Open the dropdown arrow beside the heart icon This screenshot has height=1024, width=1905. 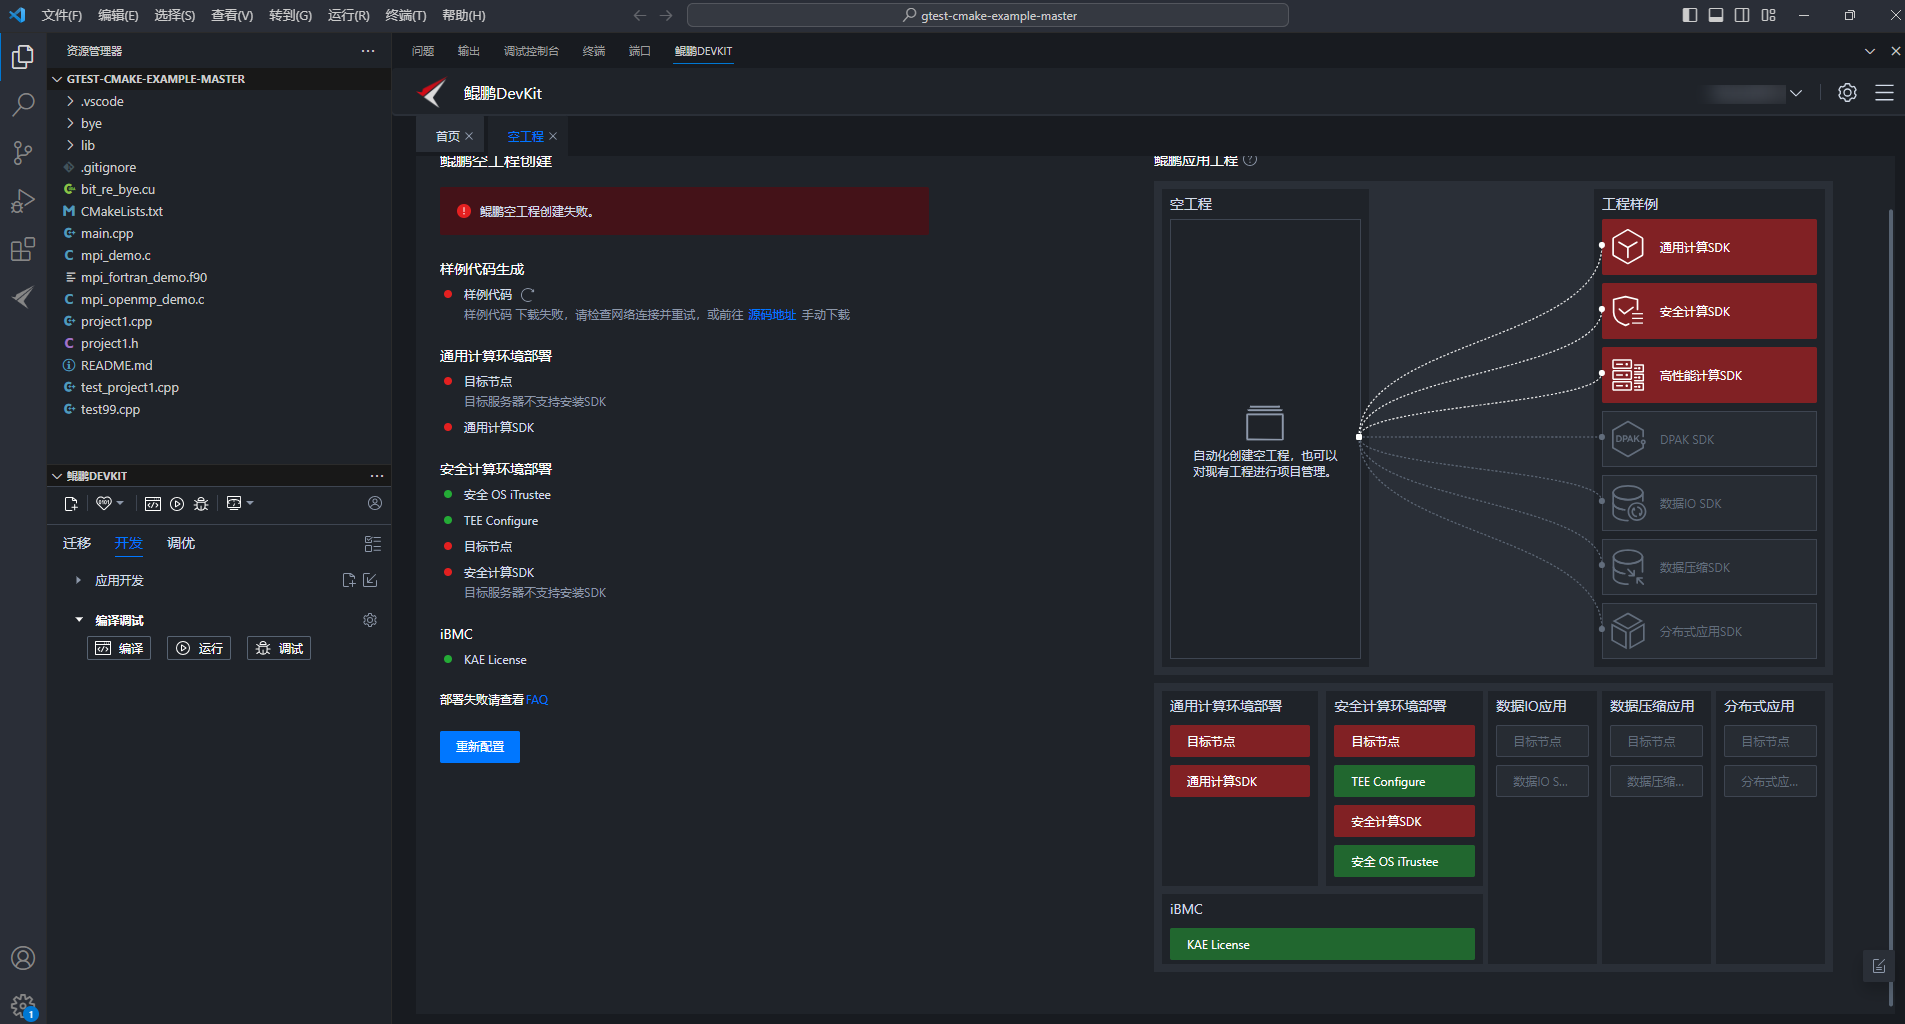pyautogui.click(x=120, y=503)
